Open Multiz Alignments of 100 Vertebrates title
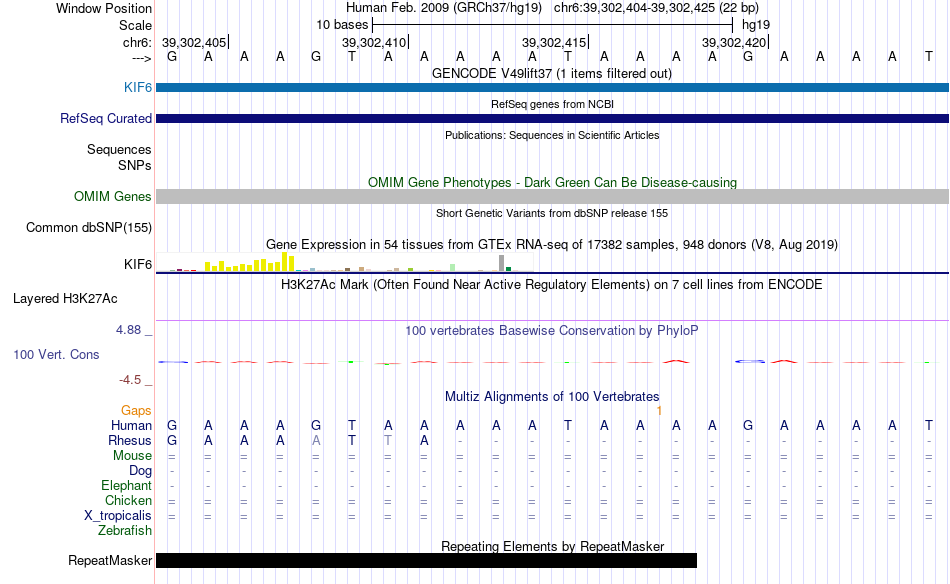This screenshot has height=584, width=950. (552, 397)
